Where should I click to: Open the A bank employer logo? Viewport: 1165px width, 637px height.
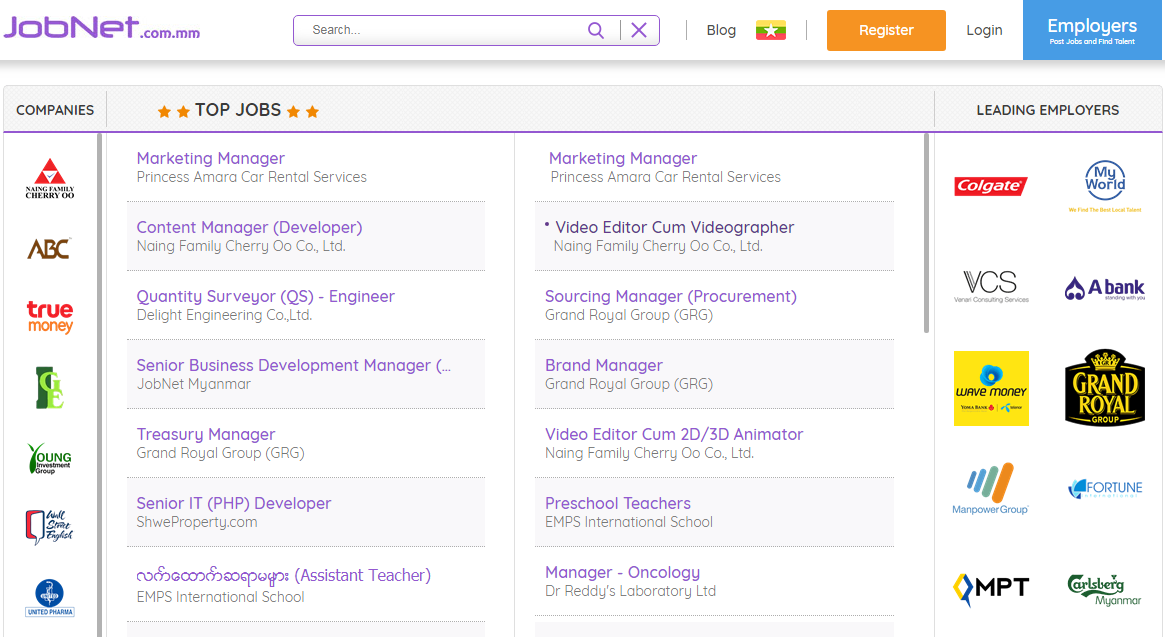pos(1104,289)
